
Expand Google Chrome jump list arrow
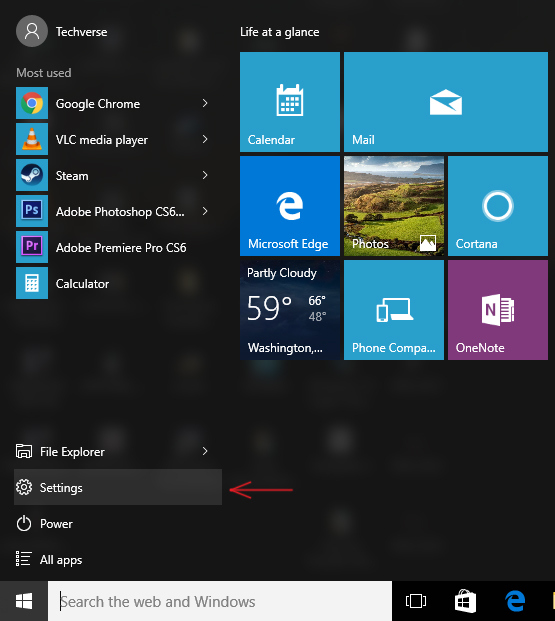click(x=205, y=103)
